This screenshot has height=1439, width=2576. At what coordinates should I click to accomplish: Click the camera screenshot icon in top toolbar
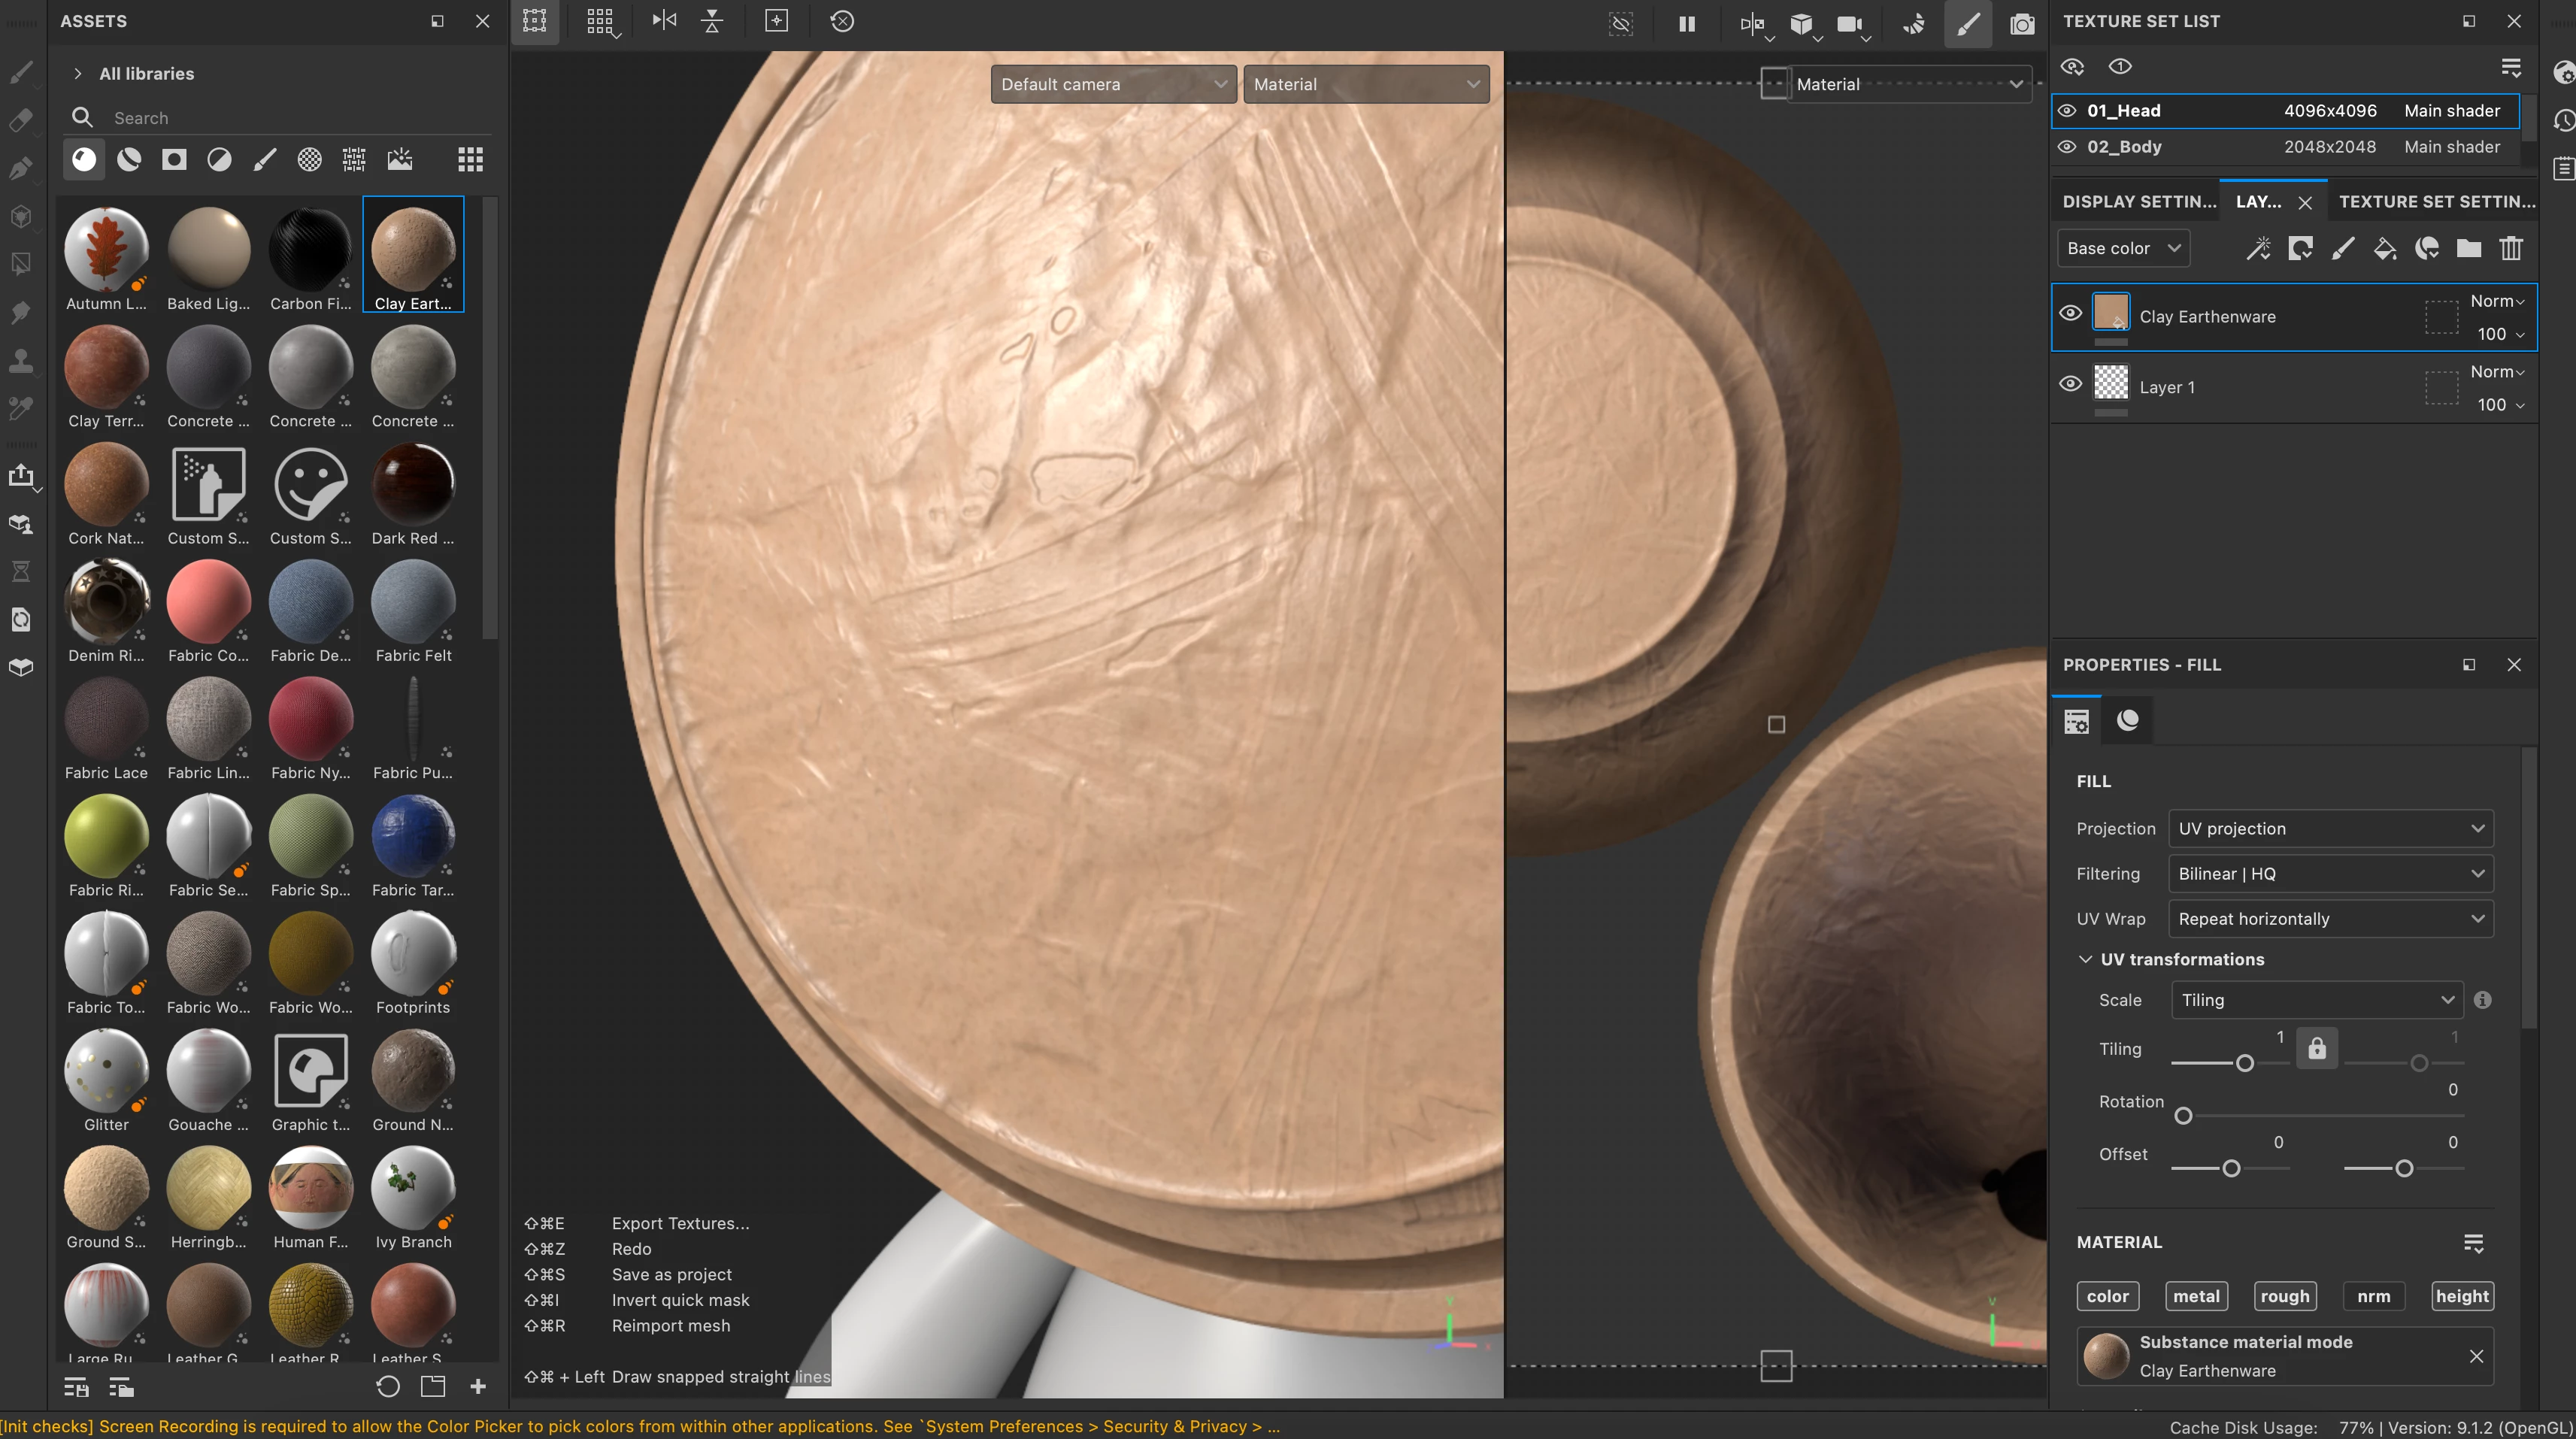[x=2021, y=23]
